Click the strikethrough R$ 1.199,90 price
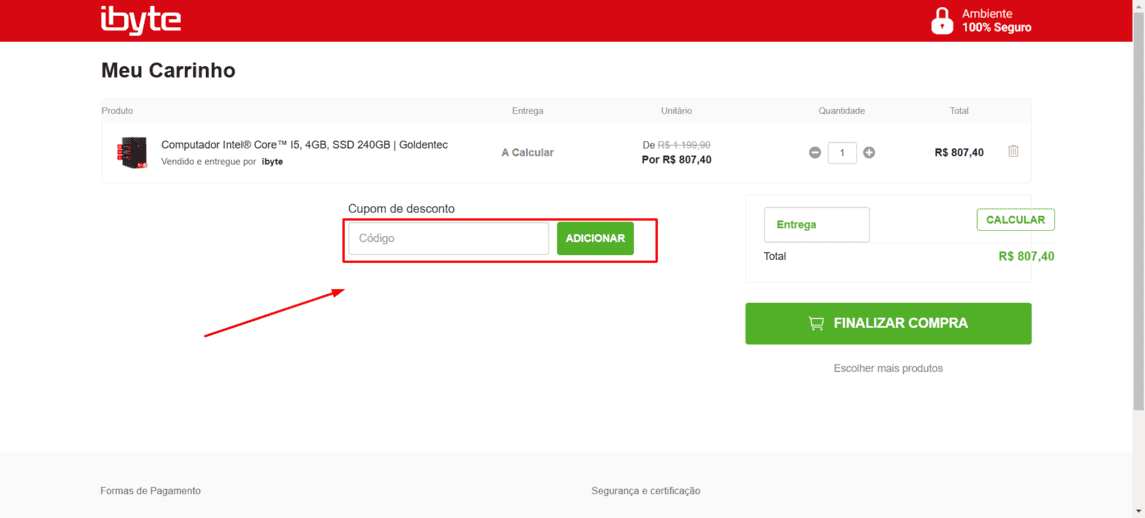Viewport: 1145px width, 518px height. tap(684, 145)
